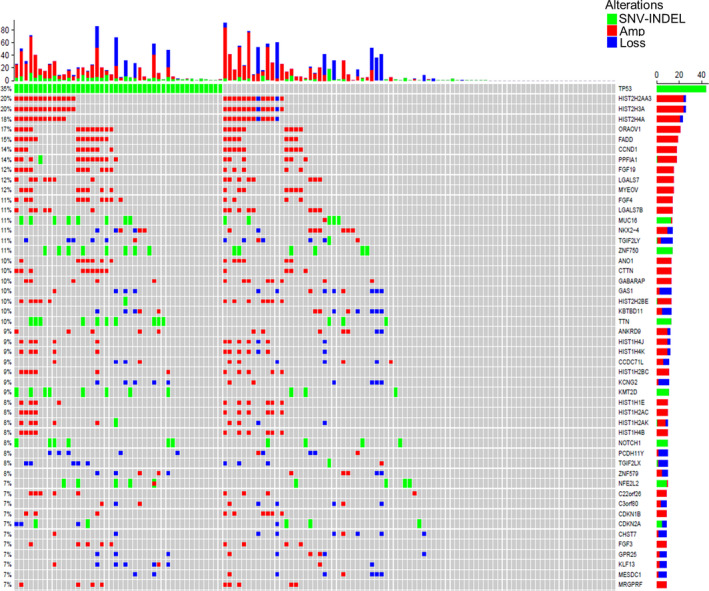The height and width of the screenshot is (591, 709).
Task: Click the HIST2H2BE gene label
Action: click(x=633, y=302)
